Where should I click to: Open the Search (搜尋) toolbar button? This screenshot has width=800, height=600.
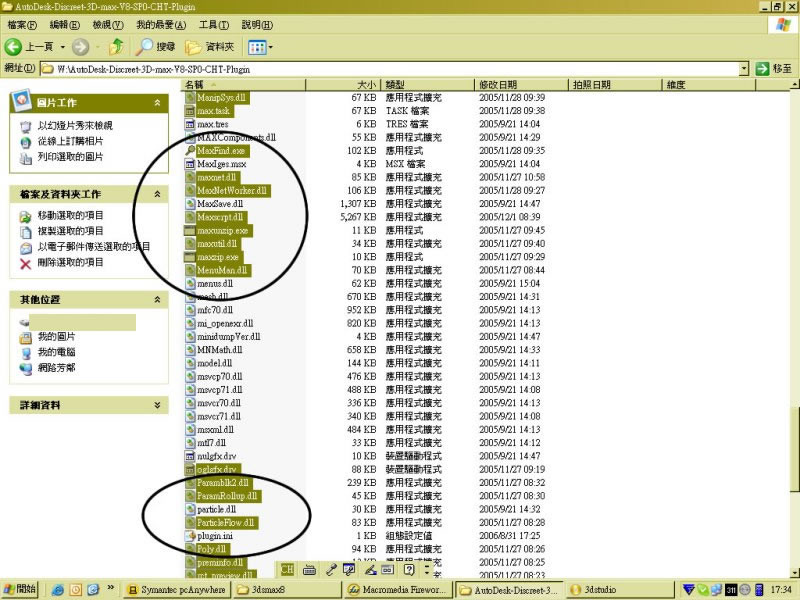[x=156, y=47]
